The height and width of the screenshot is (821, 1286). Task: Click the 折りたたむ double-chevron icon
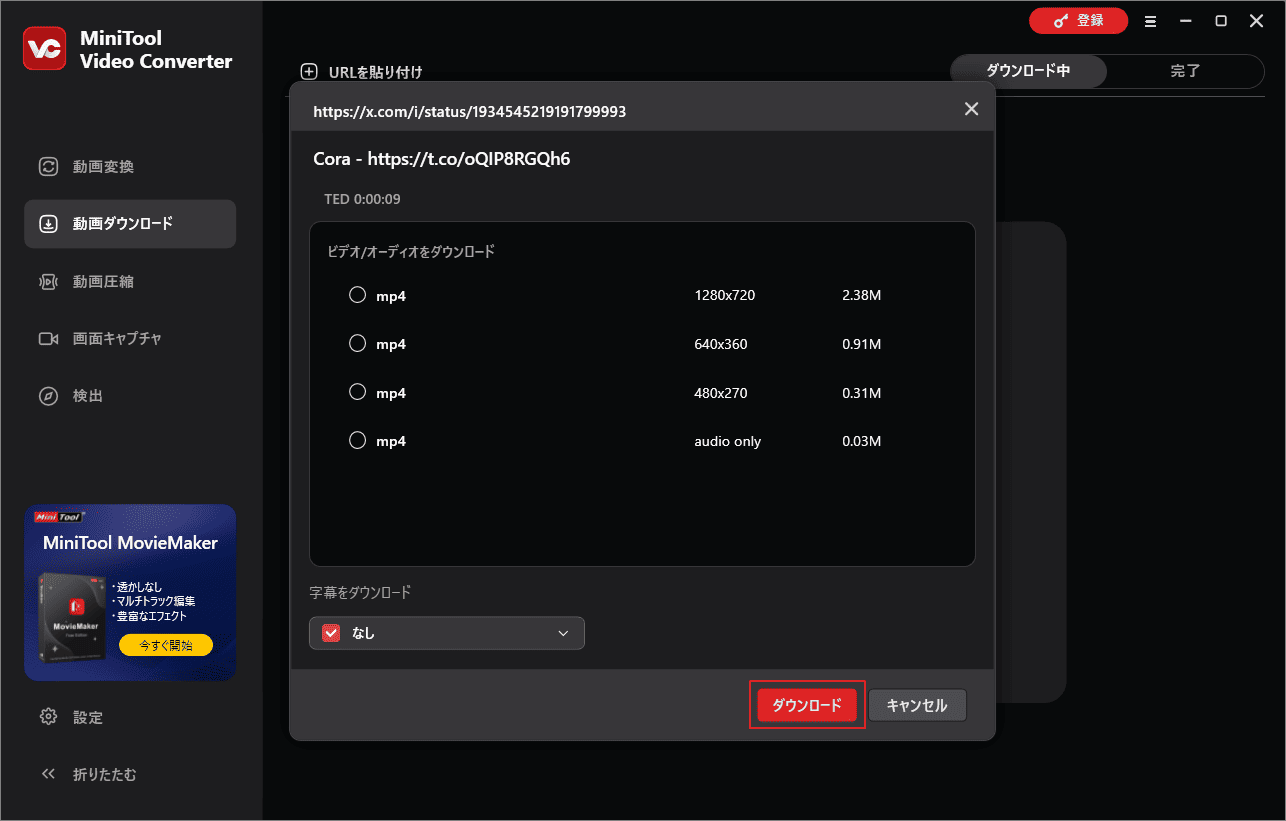pyautogui.click(x=48, y=774)
